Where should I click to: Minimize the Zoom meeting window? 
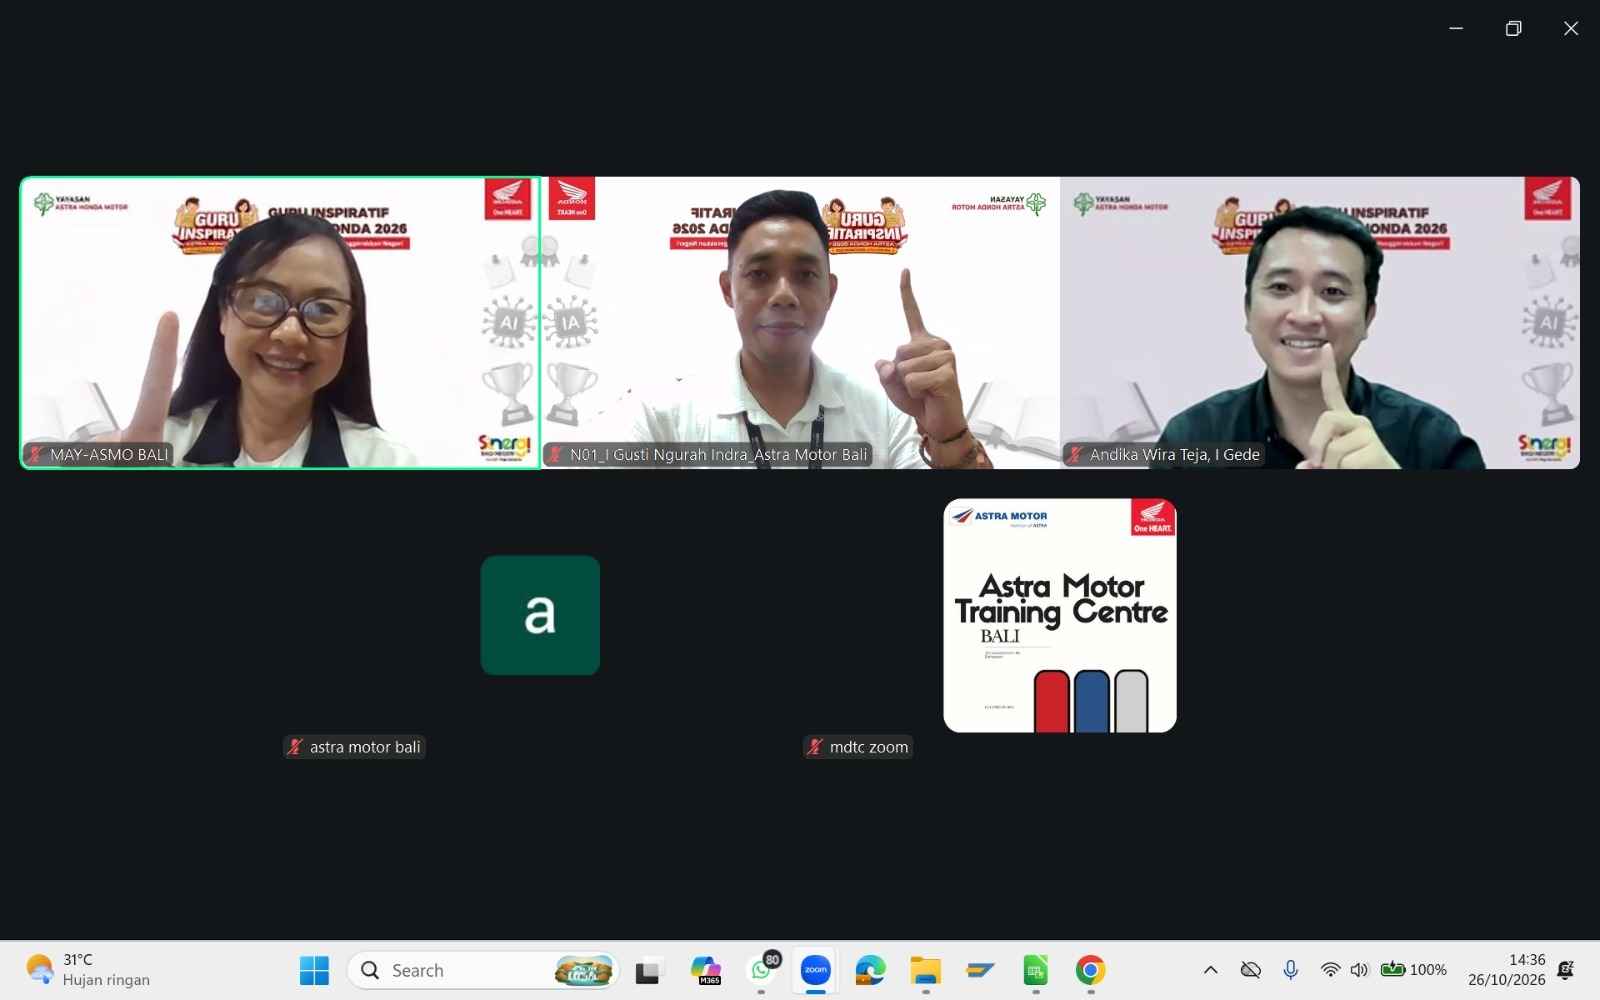pyautogui.click(x=1456, y=28)
